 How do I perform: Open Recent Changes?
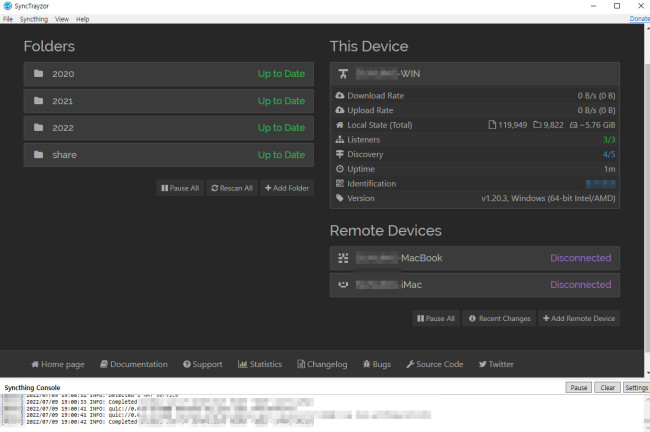tap(500, 318)
